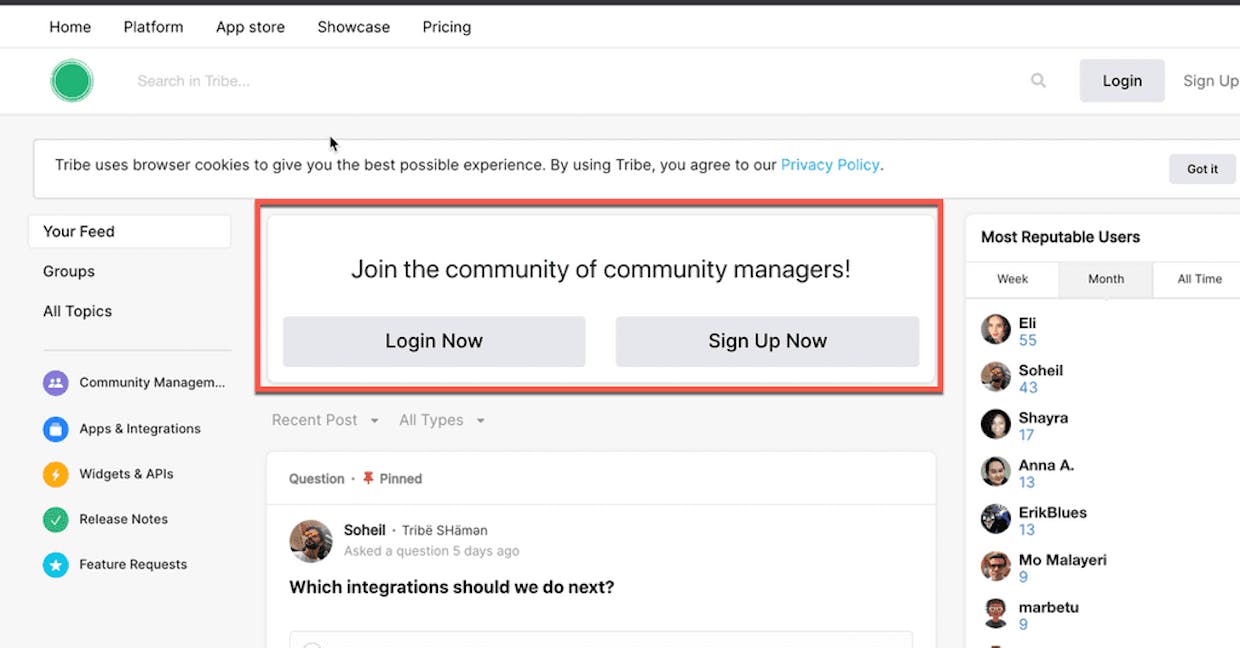Switch to the All Time tab
Viewport: 1240px width, 648px height.
click(1199, 279)
